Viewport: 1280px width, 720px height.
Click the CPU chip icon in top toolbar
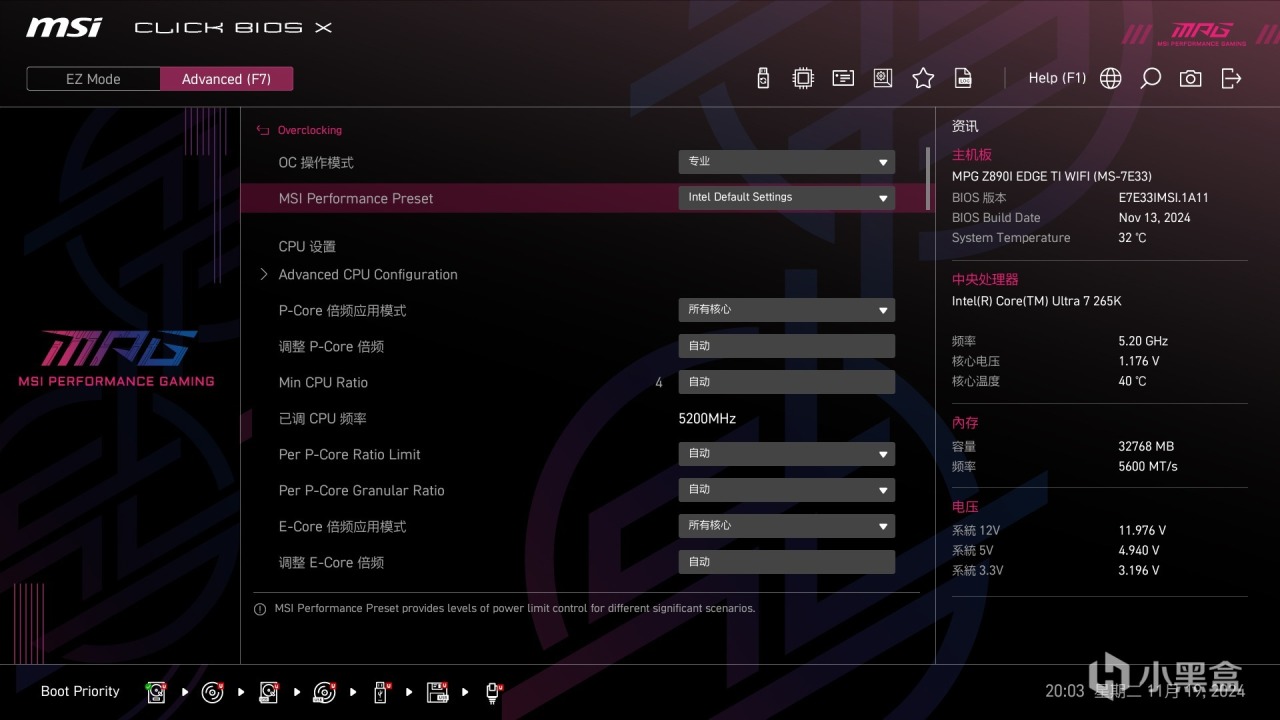(802, 78)
